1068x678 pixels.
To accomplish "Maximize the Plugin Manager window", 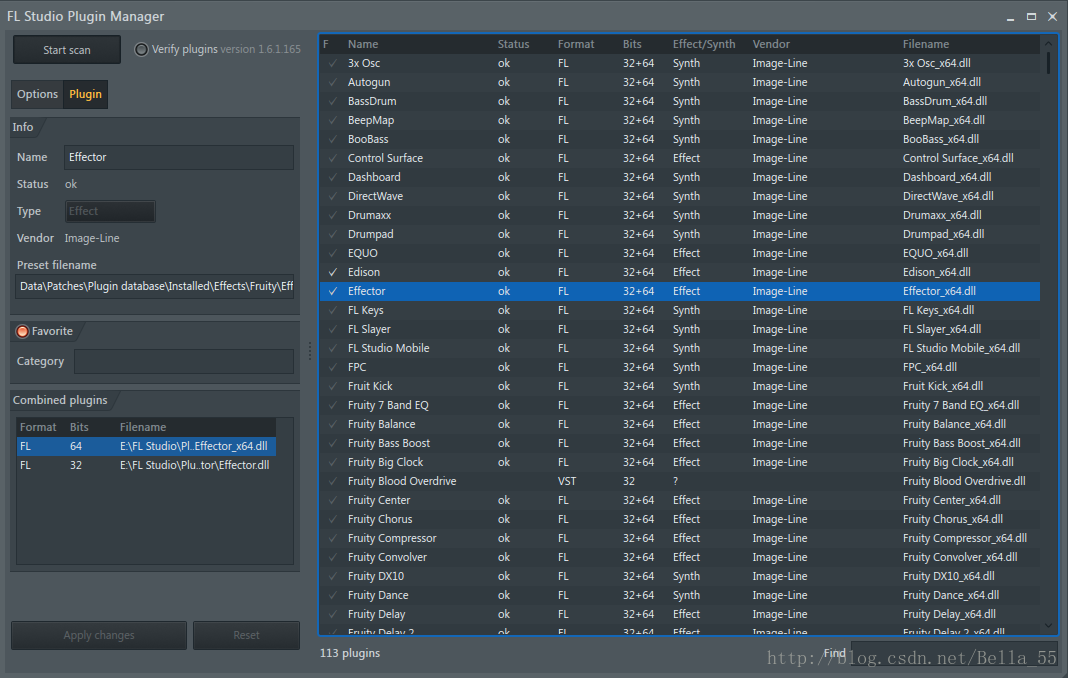I will pos(1031,16).
